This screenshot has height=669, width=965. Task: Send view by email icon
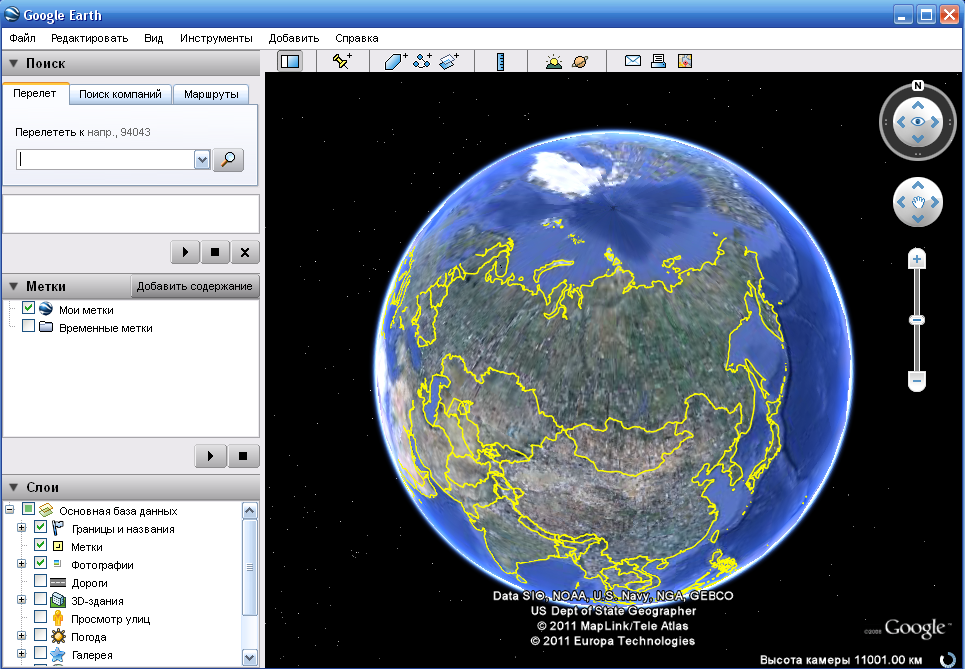coord(633,60)
